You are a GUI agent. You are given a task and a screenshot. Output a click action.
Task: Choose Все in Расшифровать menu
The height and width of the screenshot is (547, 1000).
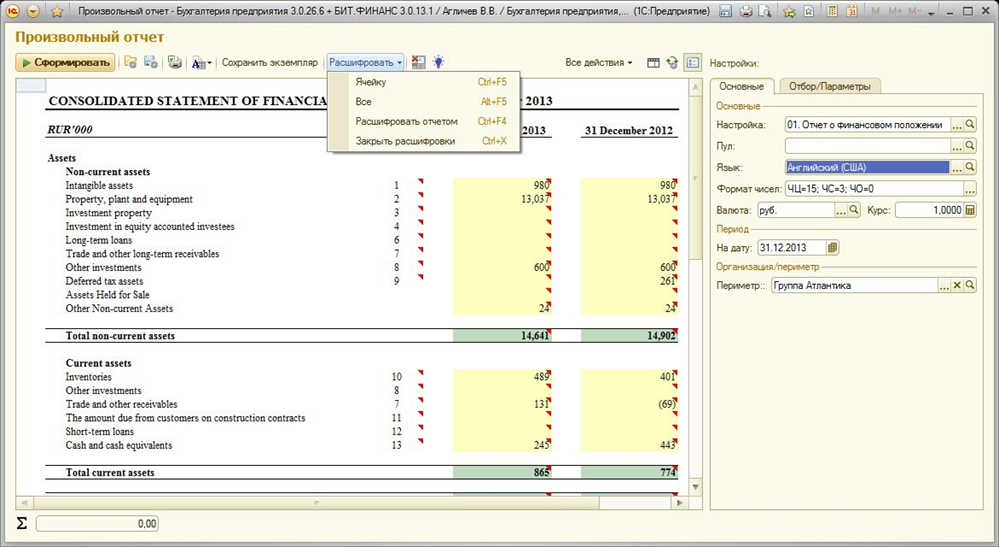pos(424,101)
